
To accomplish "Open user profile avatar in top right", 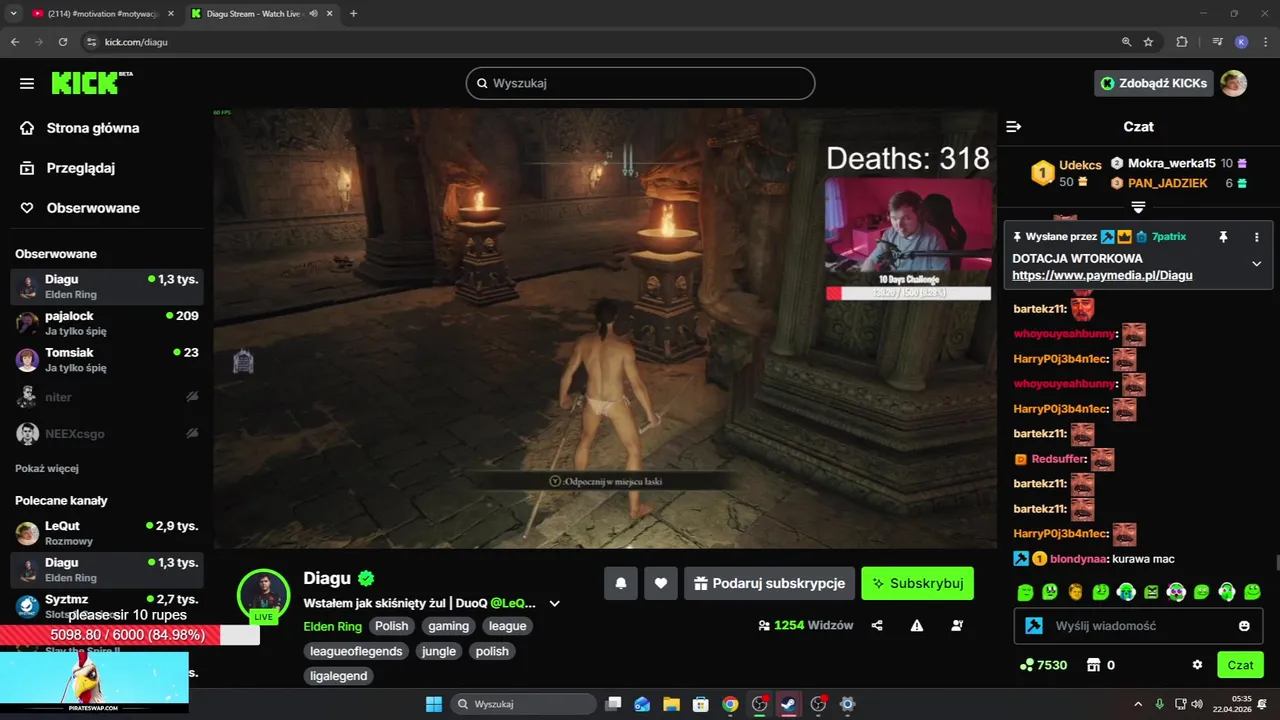I will [1234, 83].
